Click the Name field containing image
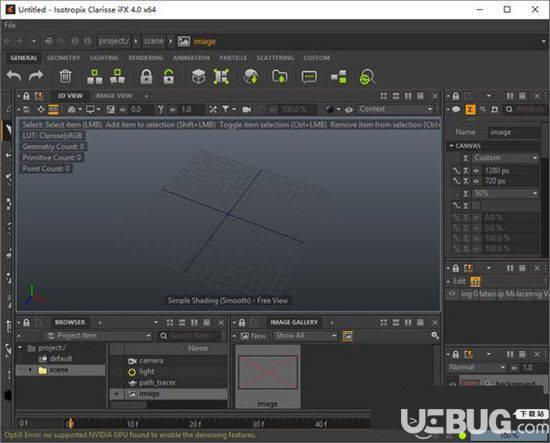This screenshot has width=550, height=443. tap(514, 132)
